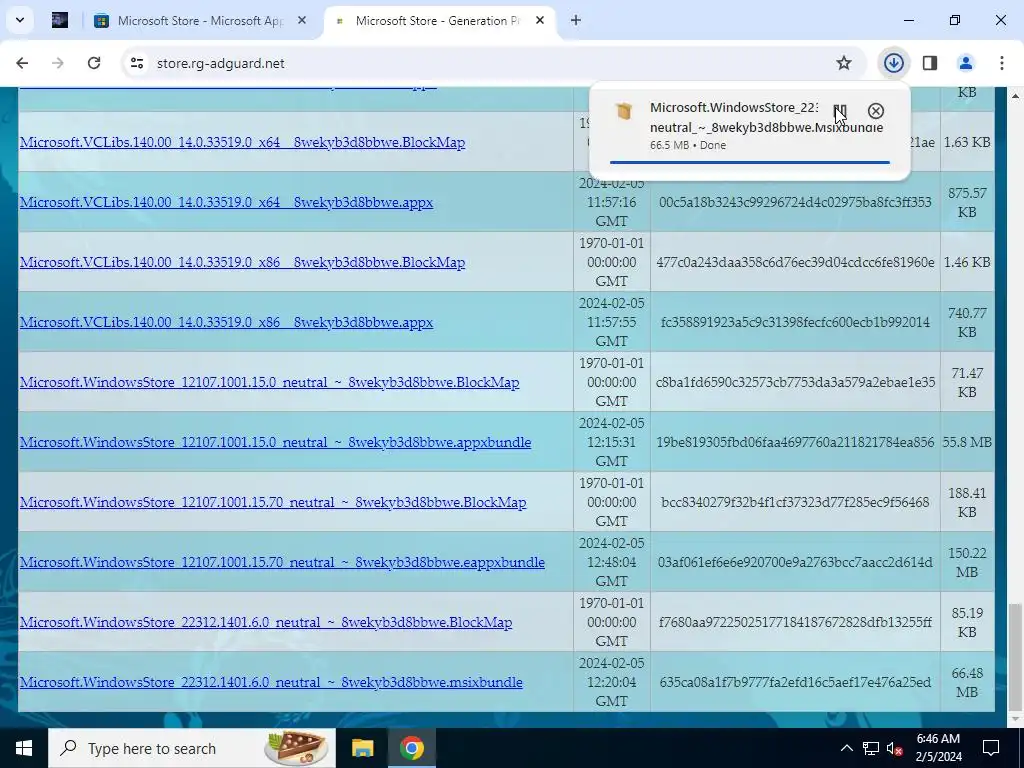Select hash 635ca08a1f7b9777fa2efd16c5aef17e476a25ed
Viewport: 1024px width, 768px height.
point(795,682)
